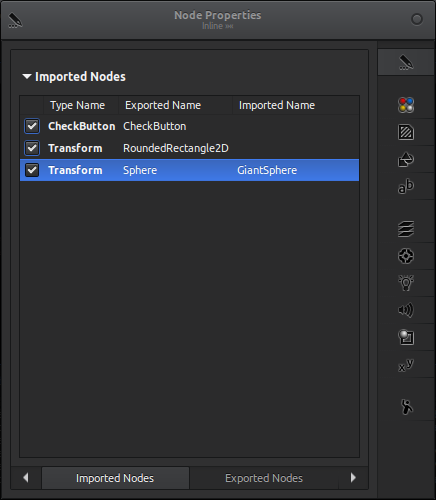Open the Light editor bulb icon
Viewport: 436px width, 500px height.
[406, 283]
